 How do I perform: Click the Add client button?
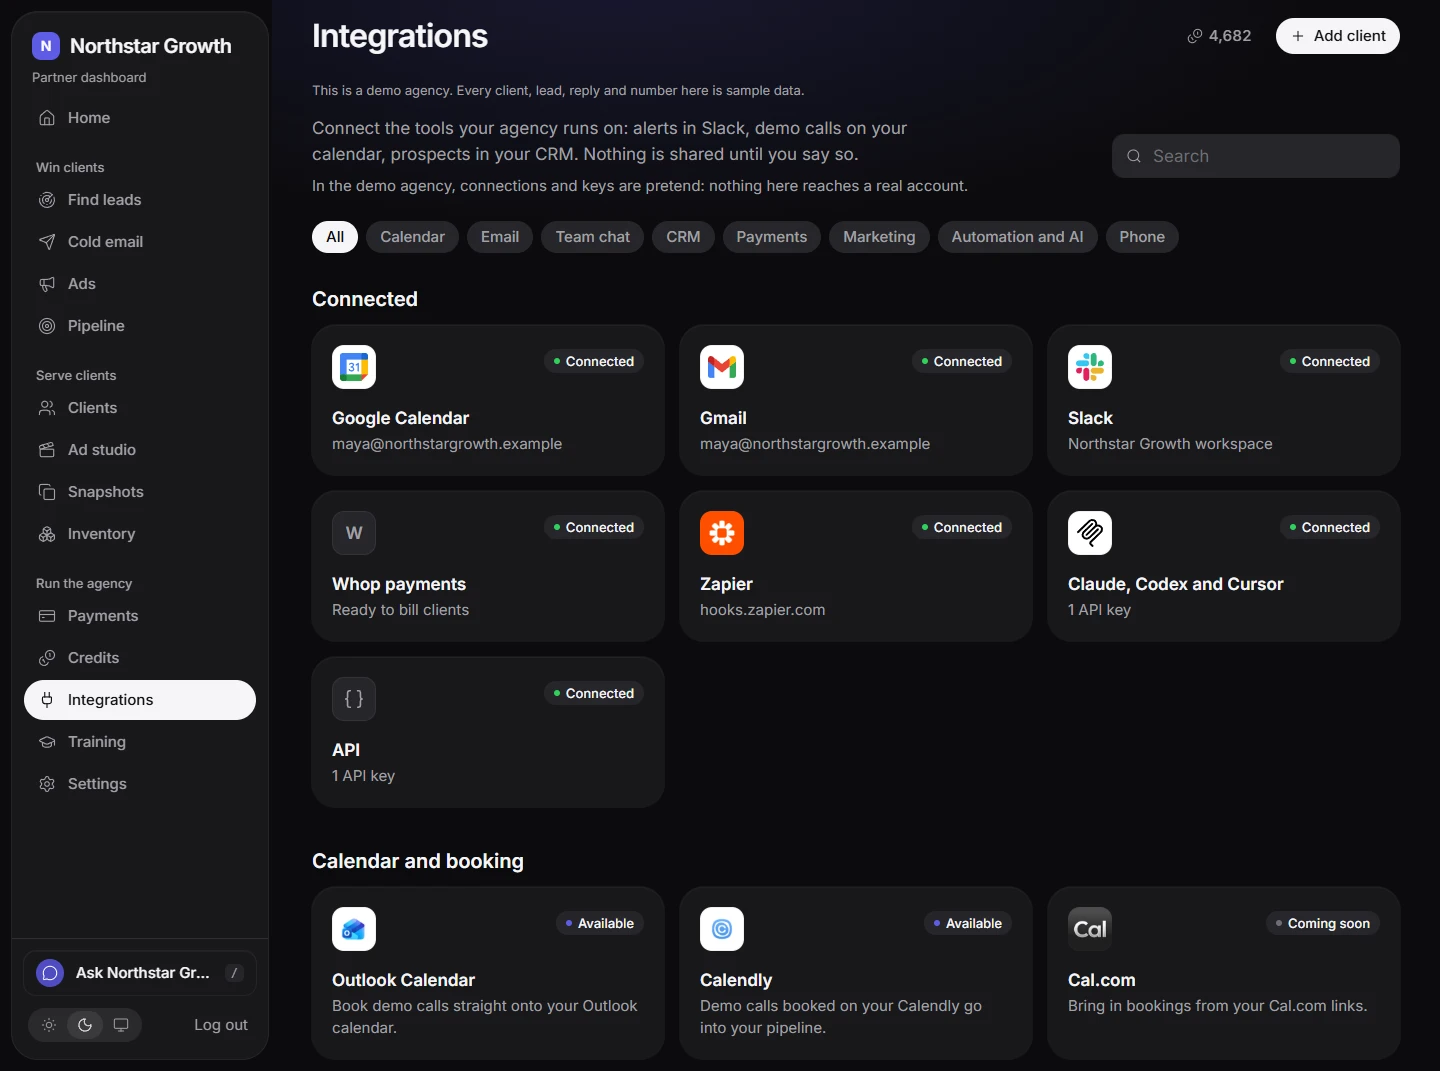point(1338,36)
